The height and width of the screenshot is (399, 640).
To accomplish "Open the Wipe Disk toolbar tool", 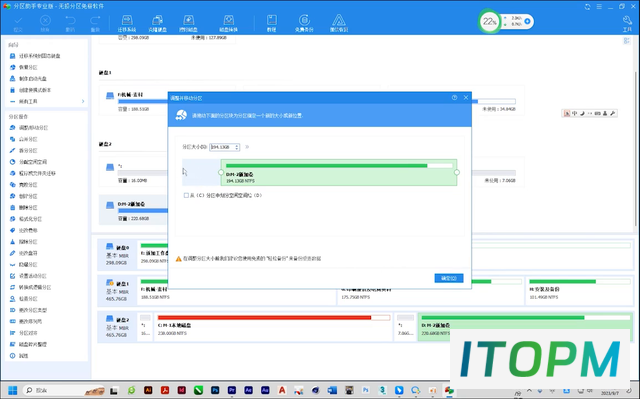I will click(189, 23).
